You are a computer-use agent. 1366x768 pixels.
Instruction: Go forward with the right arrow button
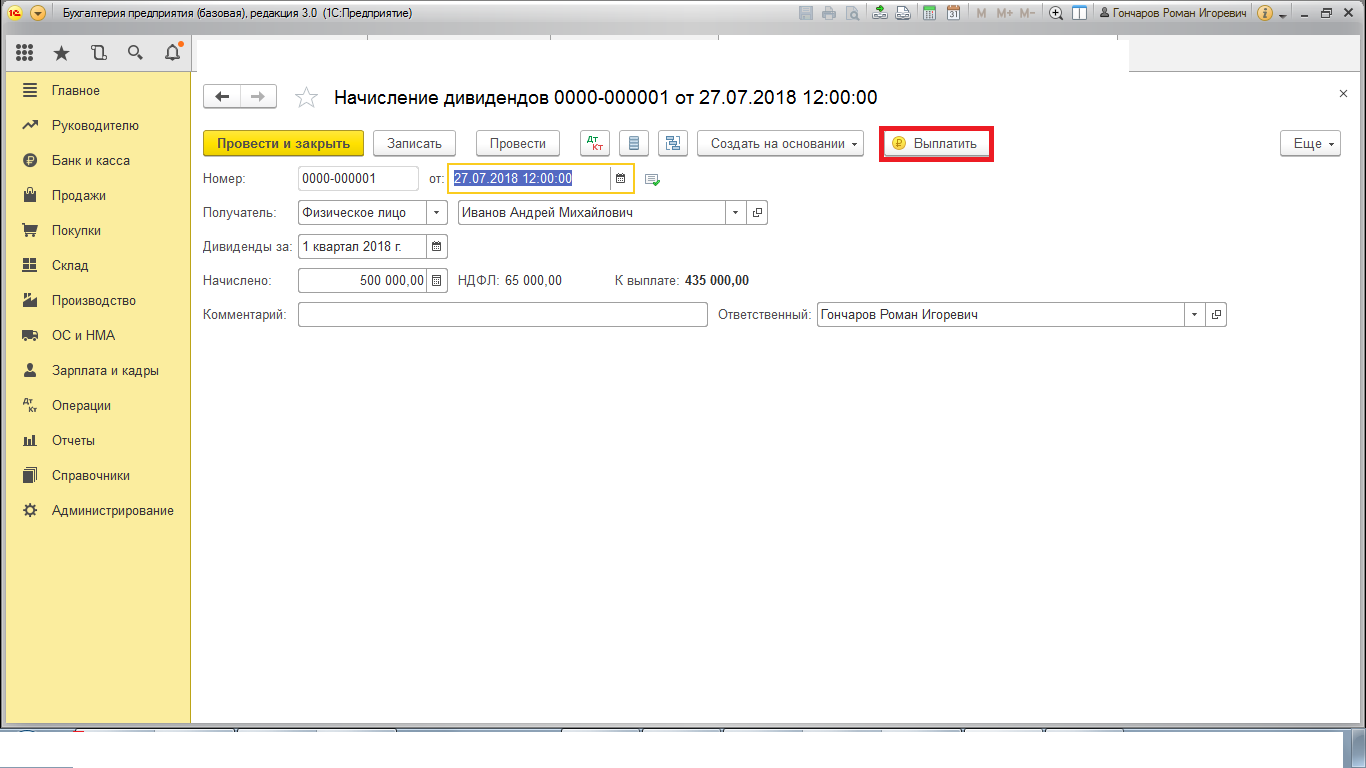coord(258,96)
